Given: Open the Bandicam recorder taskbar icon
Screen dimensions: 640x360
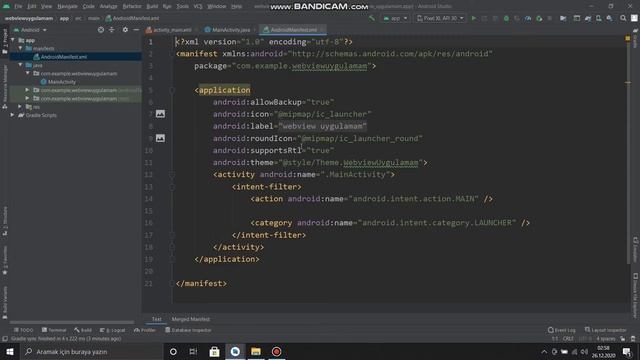Looking at the screenshot, I should (x=276, y=351).
